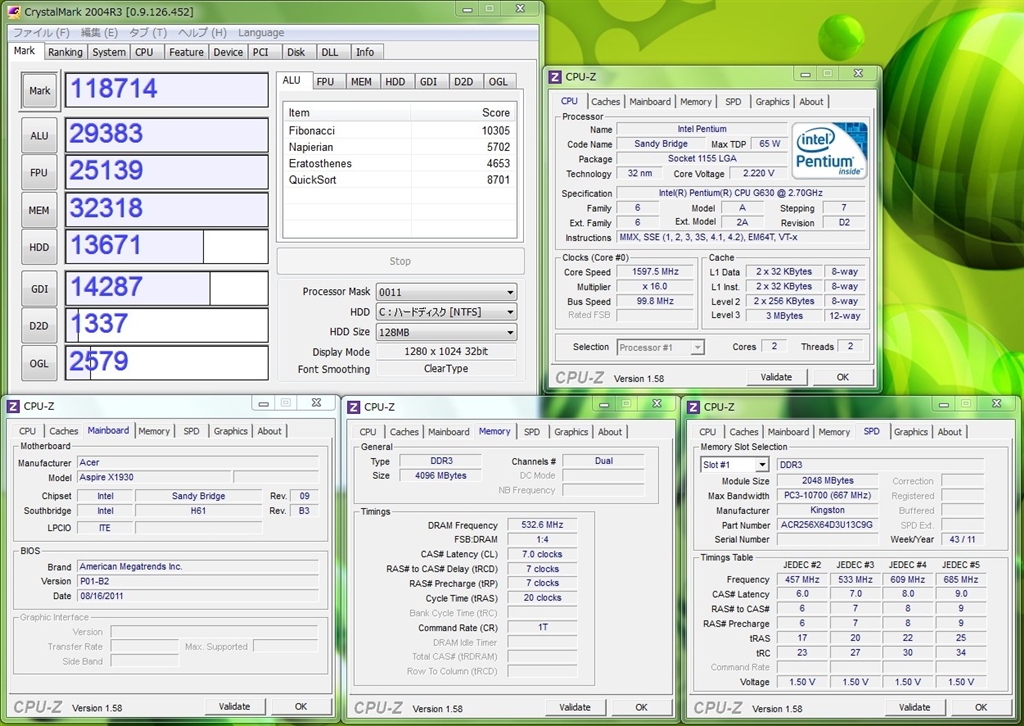Viewport: 1024px width, 726px height.
Task: Start the HDD benchmark button
Action: click(39, 247)
